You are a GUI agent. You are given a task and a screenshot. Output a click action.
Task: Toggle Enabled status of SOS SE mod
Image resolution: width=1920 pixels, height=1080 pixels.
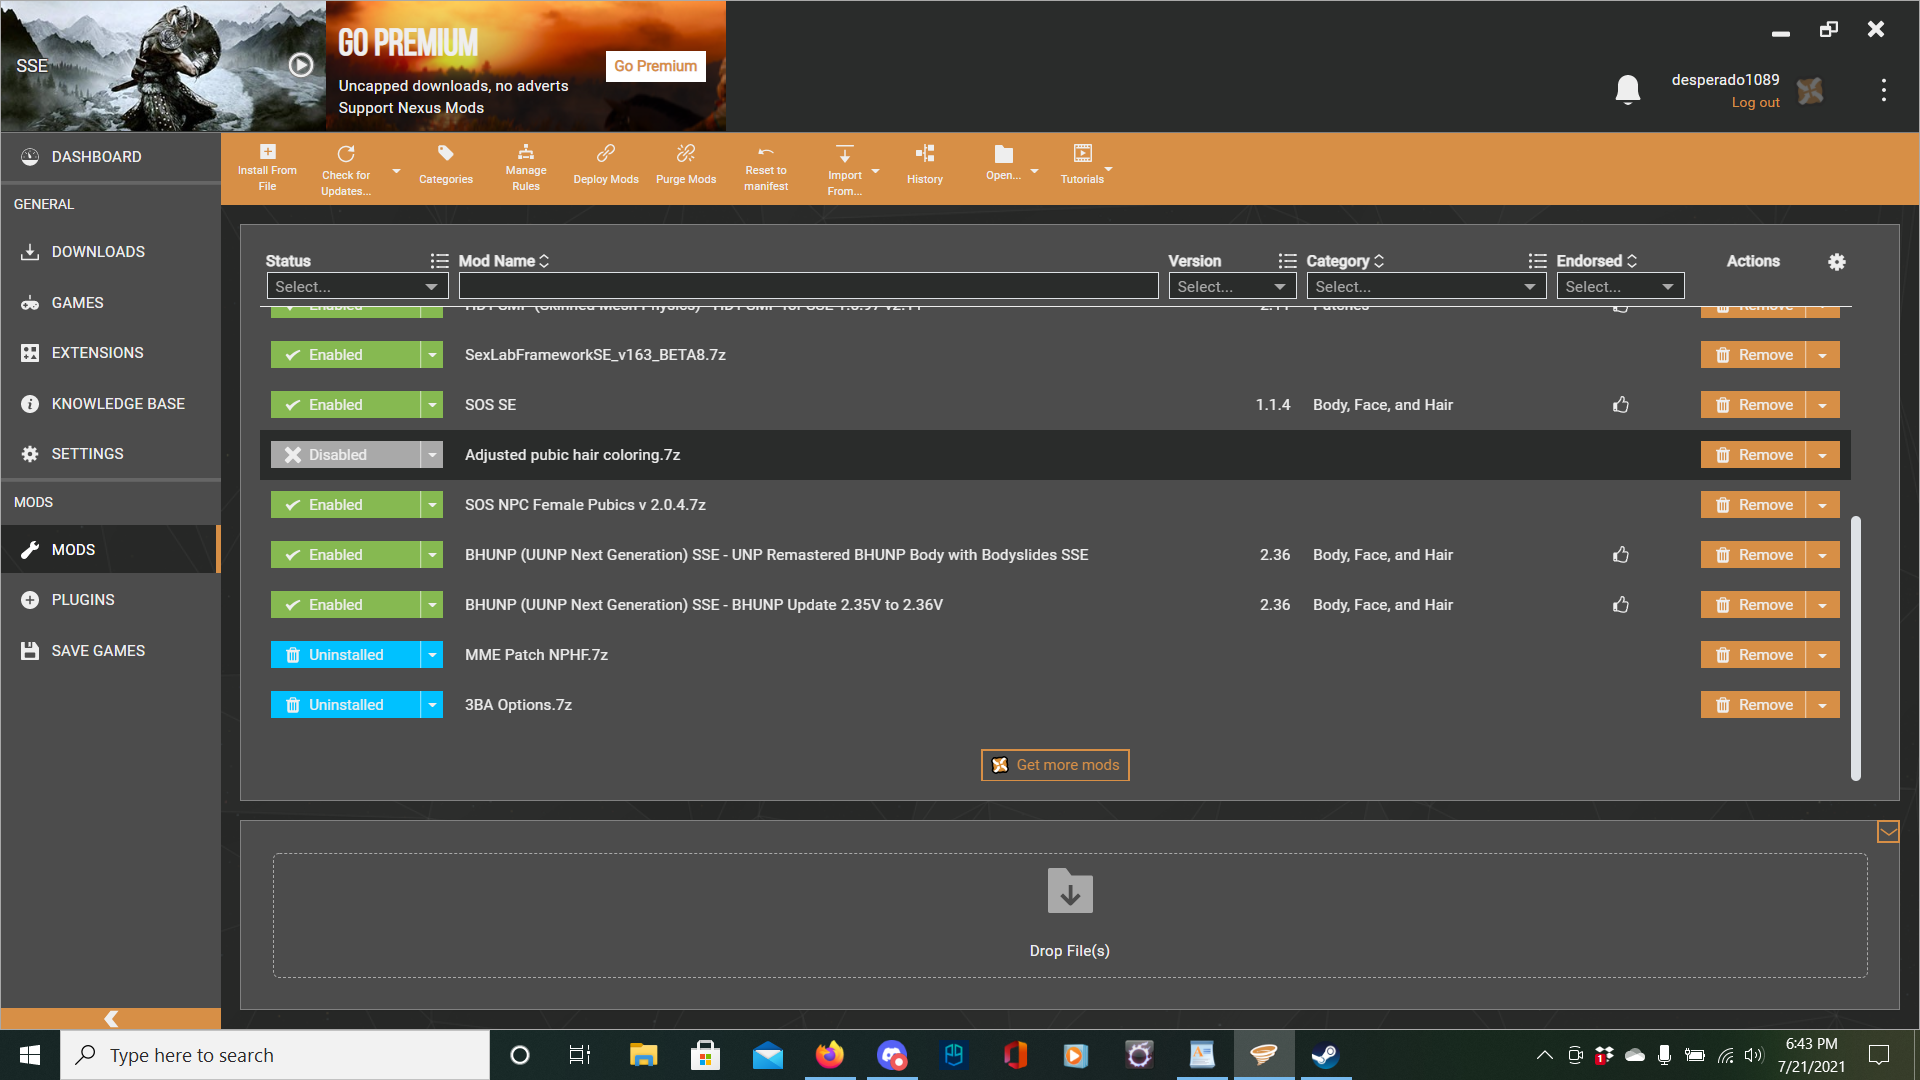pos(345,405)
